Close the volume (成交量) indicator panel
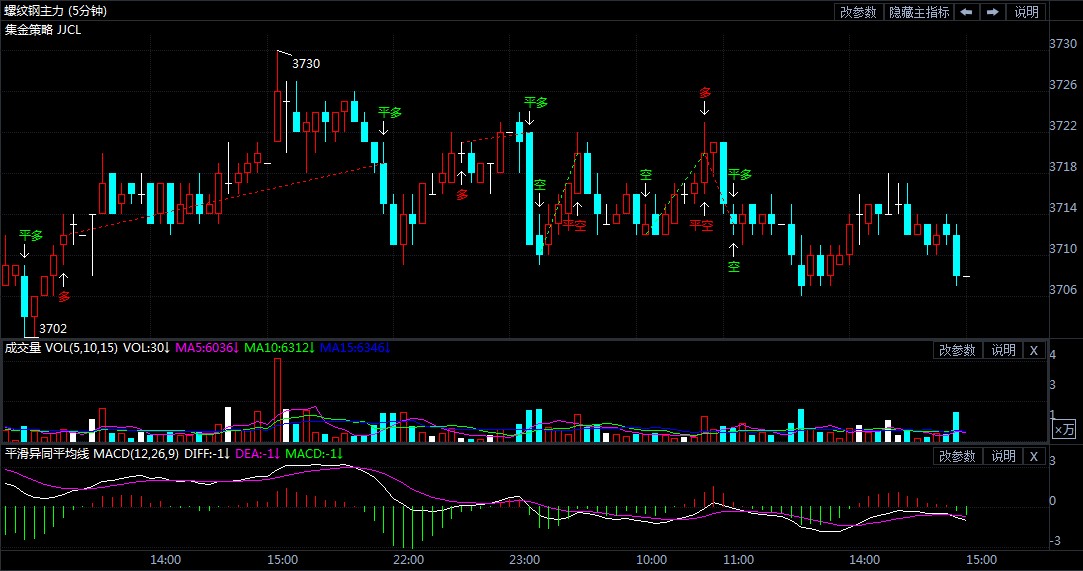1083x571 pixels. point(1034,350)
